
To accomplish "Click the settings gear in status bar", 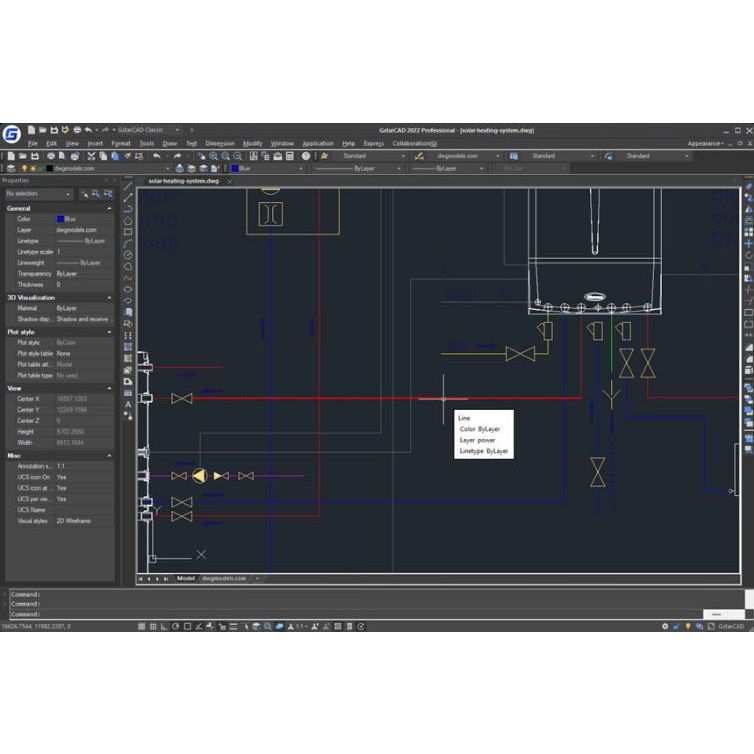I will point(665,626).
